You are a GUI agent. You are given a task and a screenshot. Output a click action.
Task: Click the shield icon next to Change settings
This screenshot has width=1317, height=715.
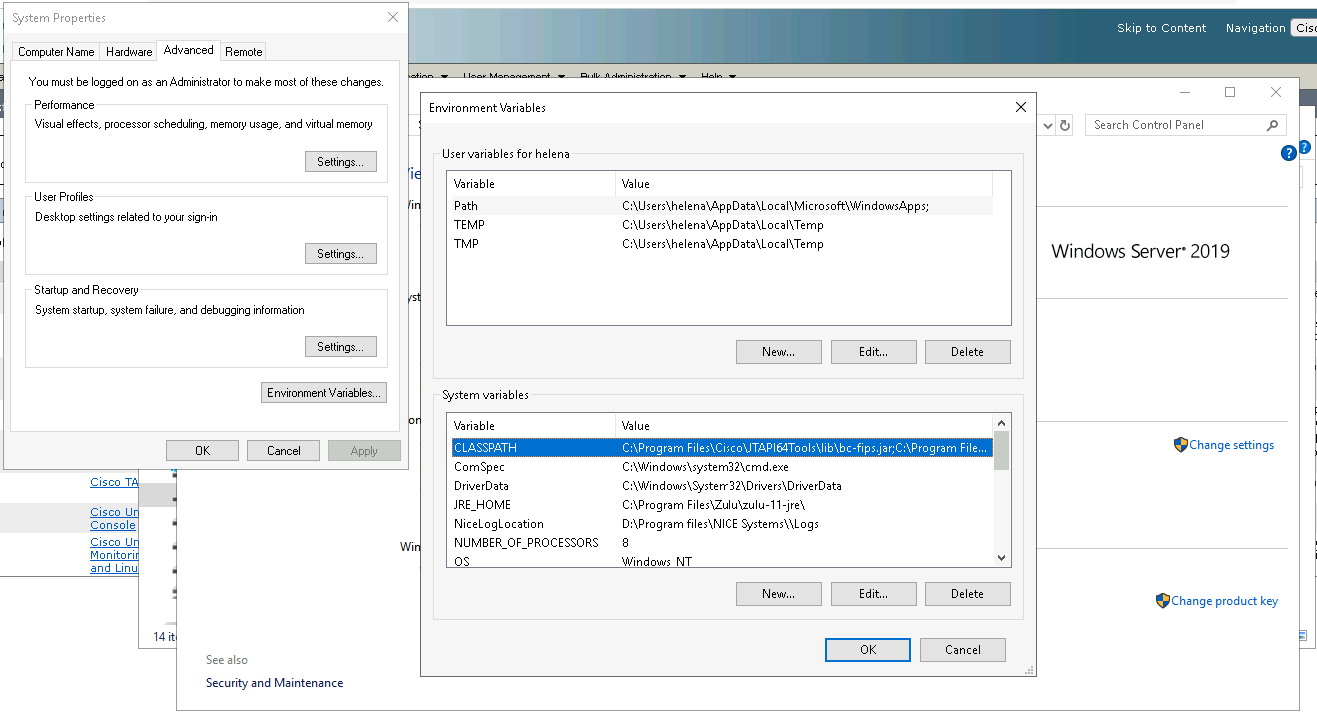(1180, 445)
